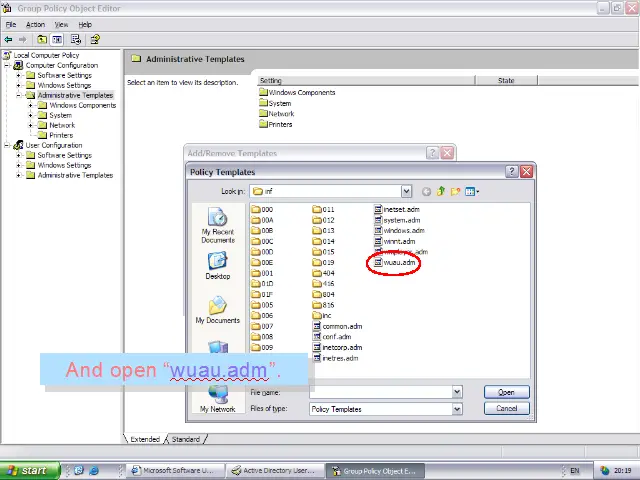
Task: Collapse the User Configuration node
Action: [x=7, y=145]
